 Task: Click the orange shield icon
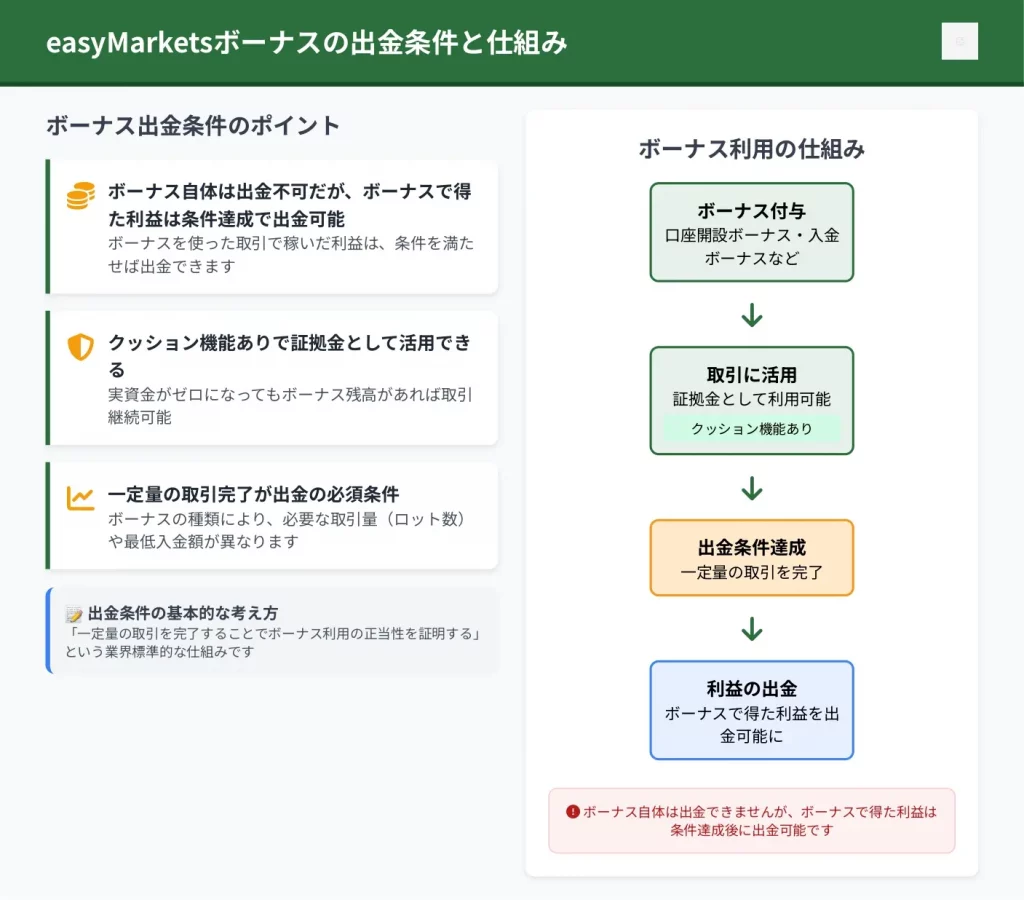tap(80, 347)
